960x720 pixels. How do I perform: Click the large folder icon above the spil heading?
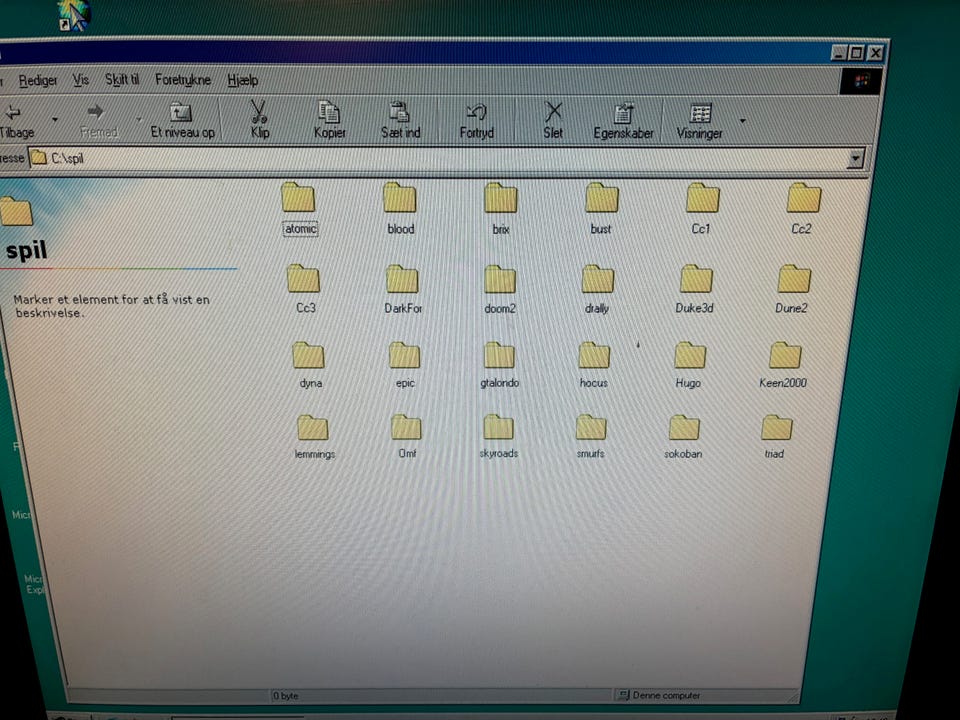click(x=16, y=212)
